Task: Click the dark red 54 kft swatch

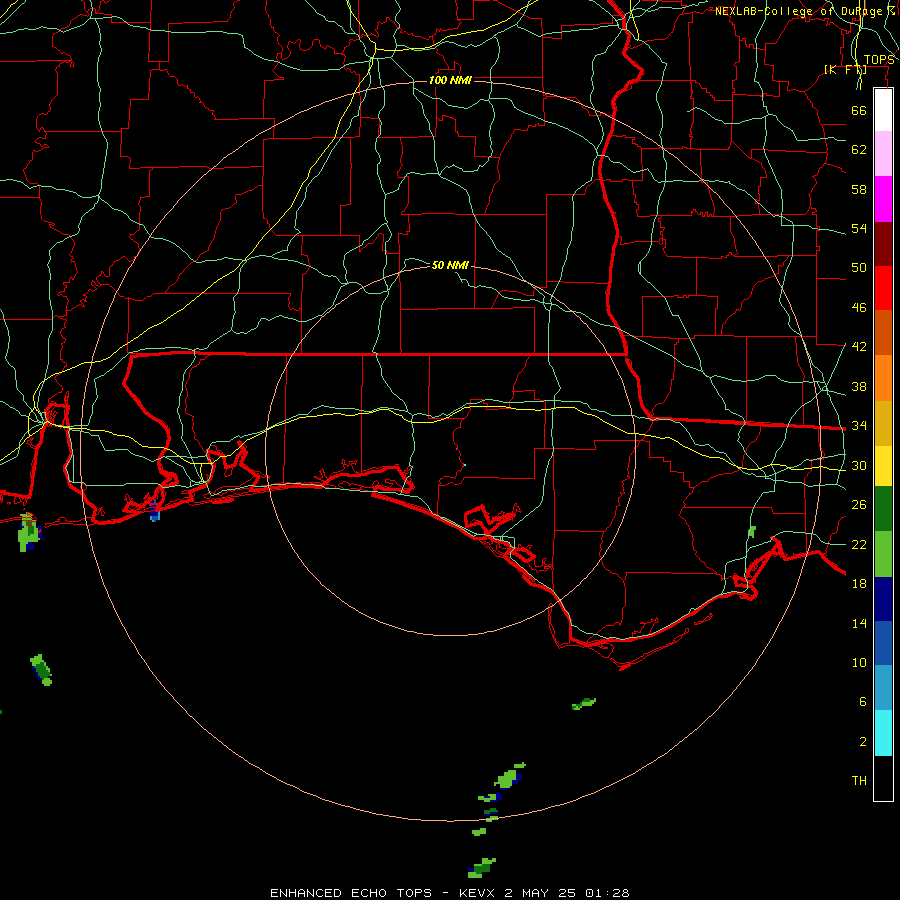Action: click(x=883, y=244)
